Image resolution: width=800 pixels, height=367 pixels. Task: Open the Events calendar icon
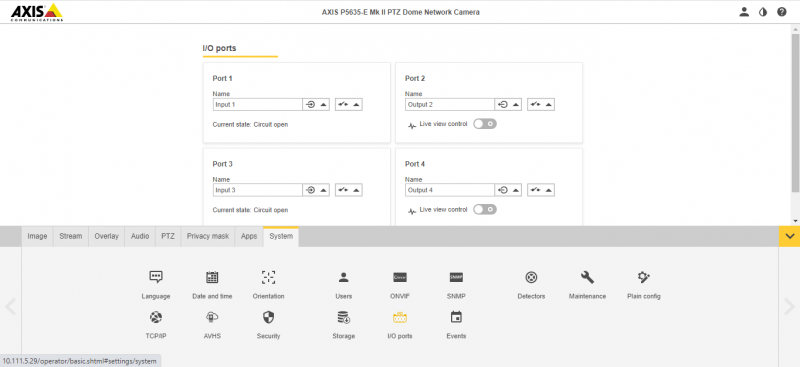pos(456,317)
